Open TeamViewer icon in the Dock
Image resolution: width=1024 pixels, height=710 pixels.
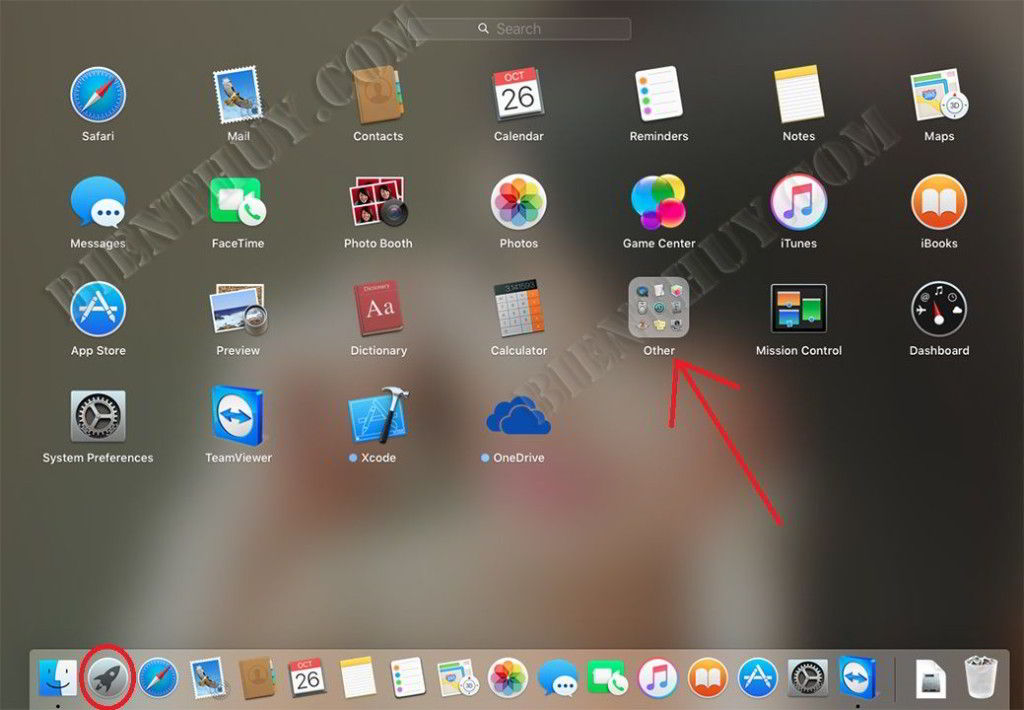pos(857,678)
